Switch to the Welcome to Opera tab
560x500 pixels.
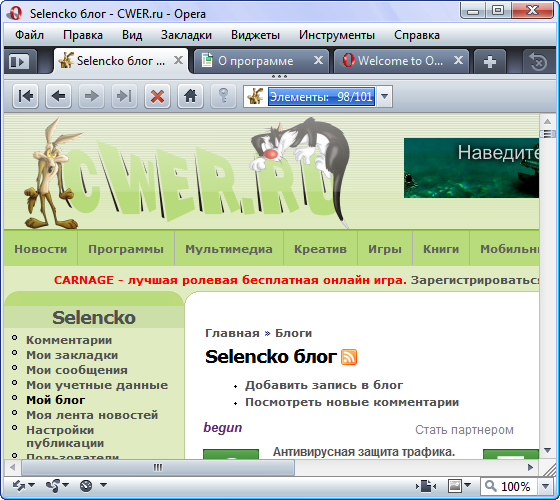[x=400, y=61]
